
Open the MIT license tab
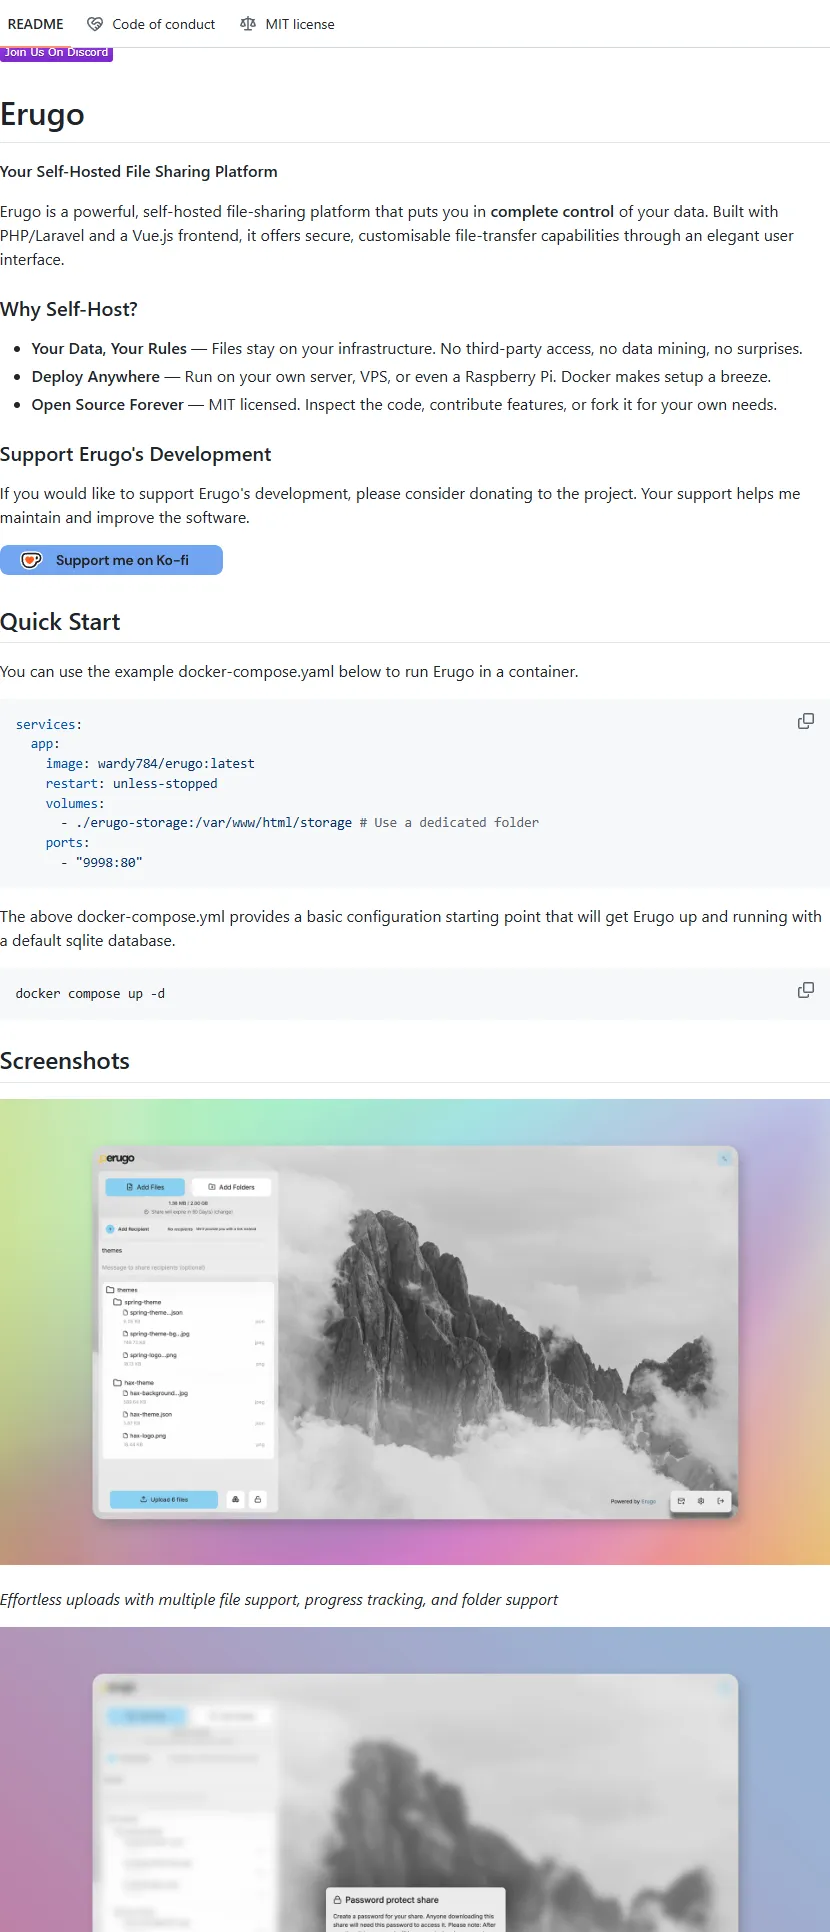pyautogui.click(x=288, y=24)
